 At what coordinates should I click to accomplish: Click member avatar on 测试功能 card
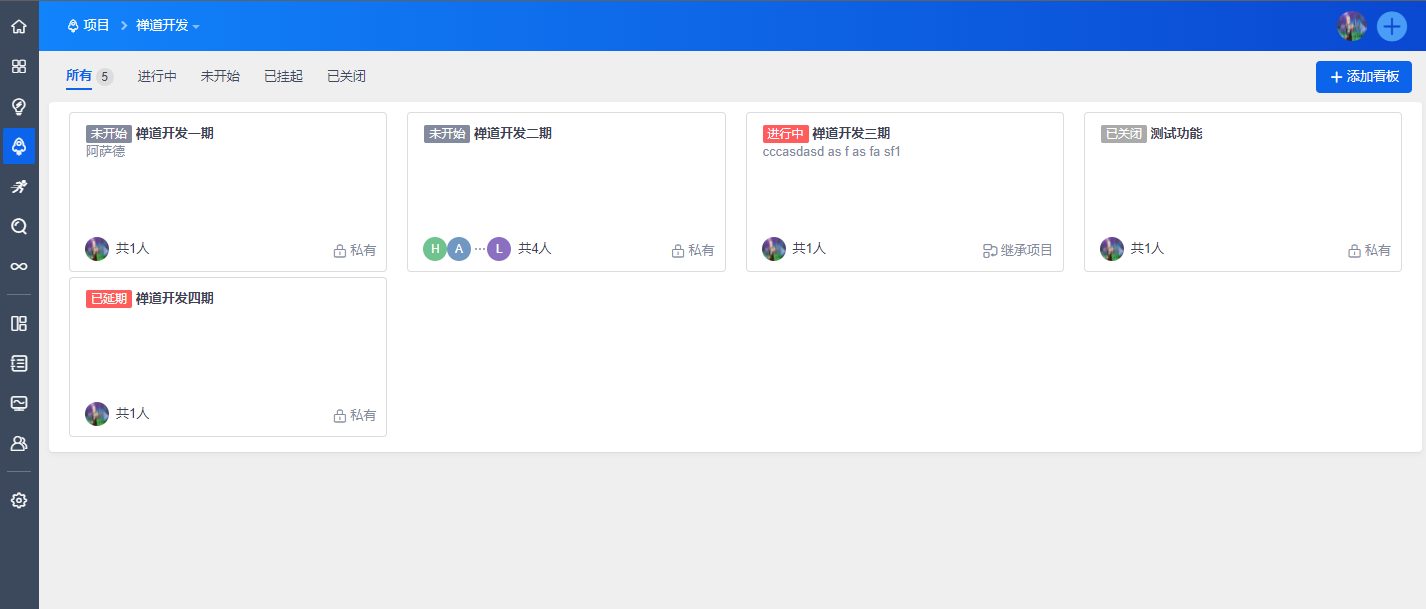point(1112,249)
